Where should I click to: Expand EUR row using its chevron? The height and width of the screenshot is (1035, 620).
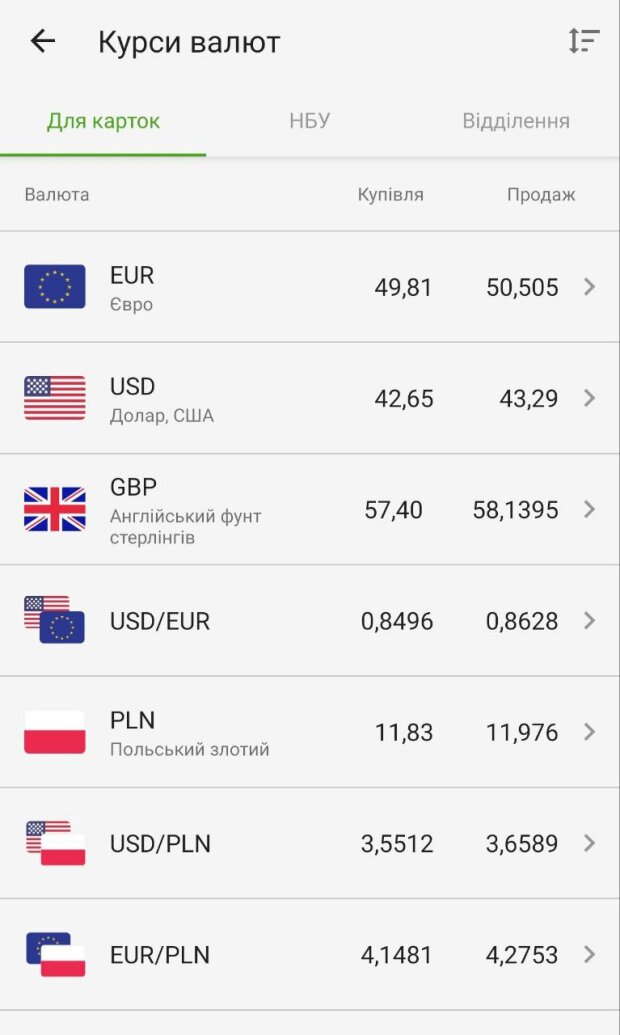pos(589,287)
